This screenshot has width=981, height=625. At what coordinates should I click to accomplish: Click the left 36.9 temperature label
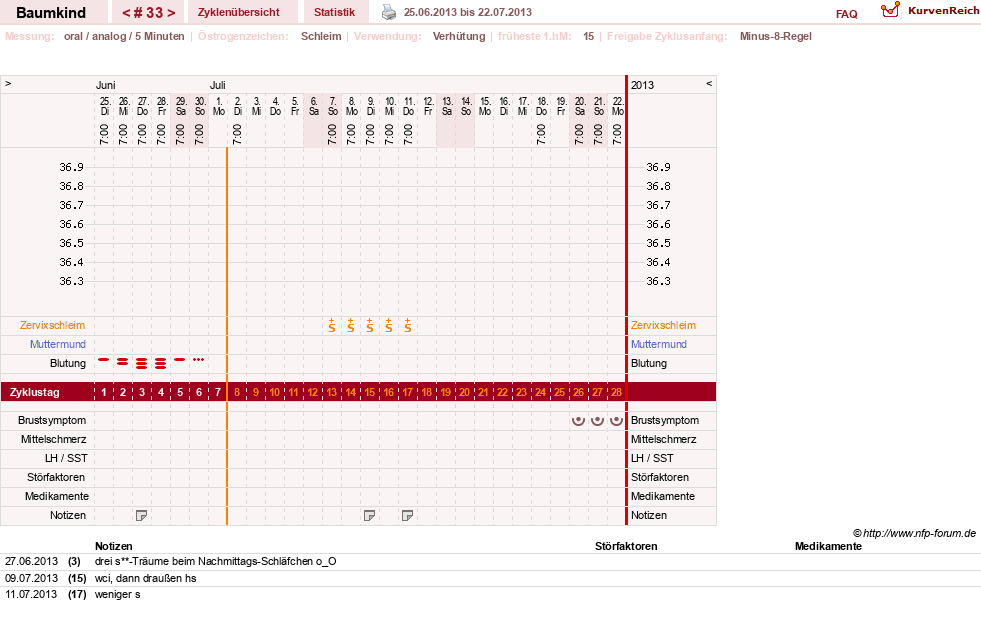click(x=71, y=167)
